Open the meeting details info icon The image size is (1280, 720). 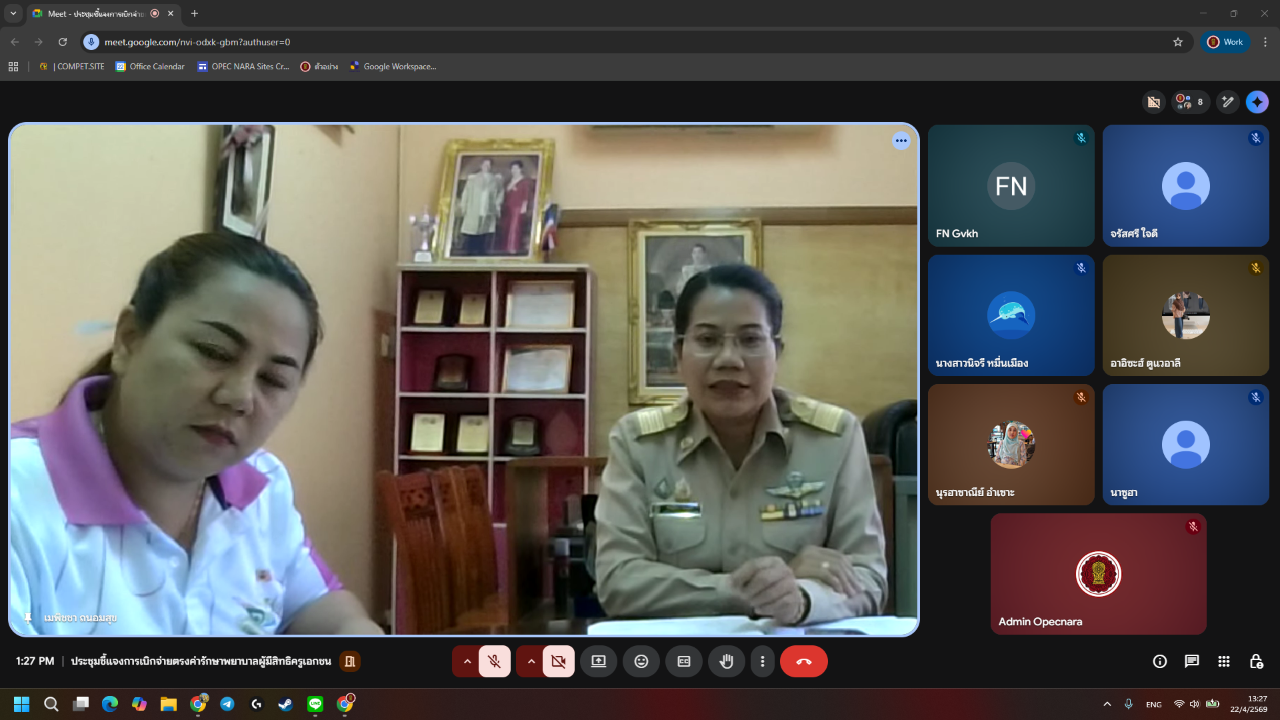1159,661
